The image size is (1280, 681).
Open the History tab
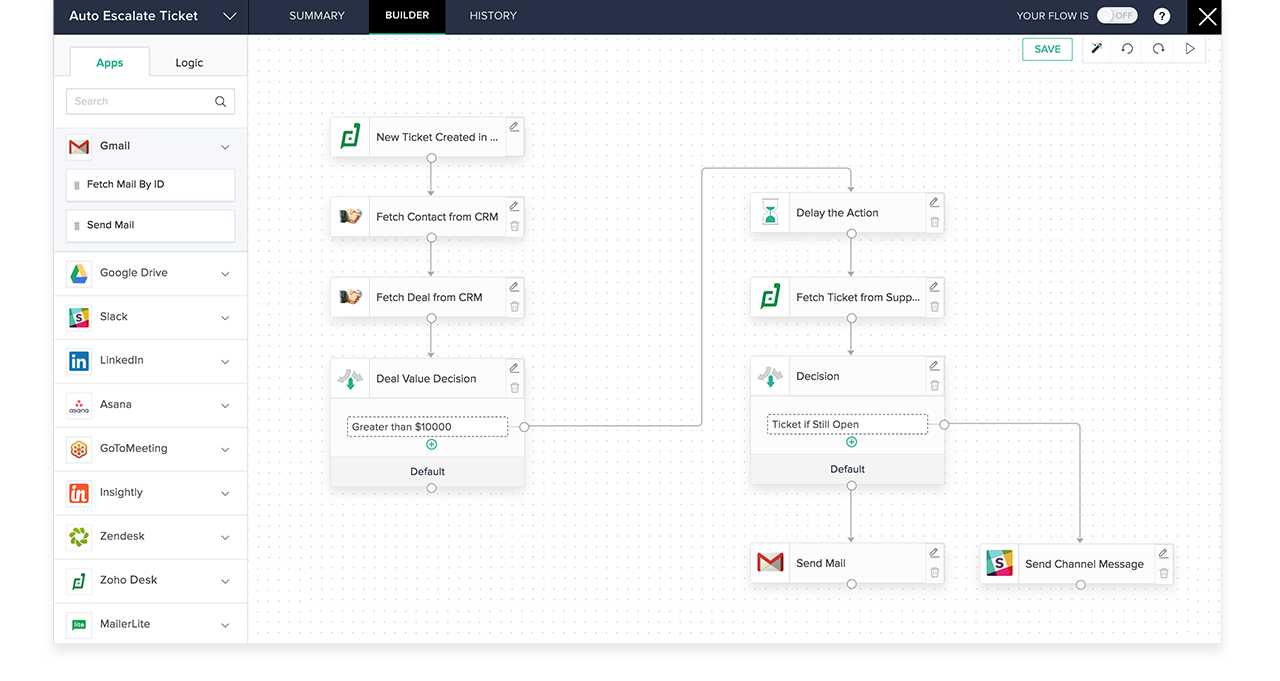492,16
